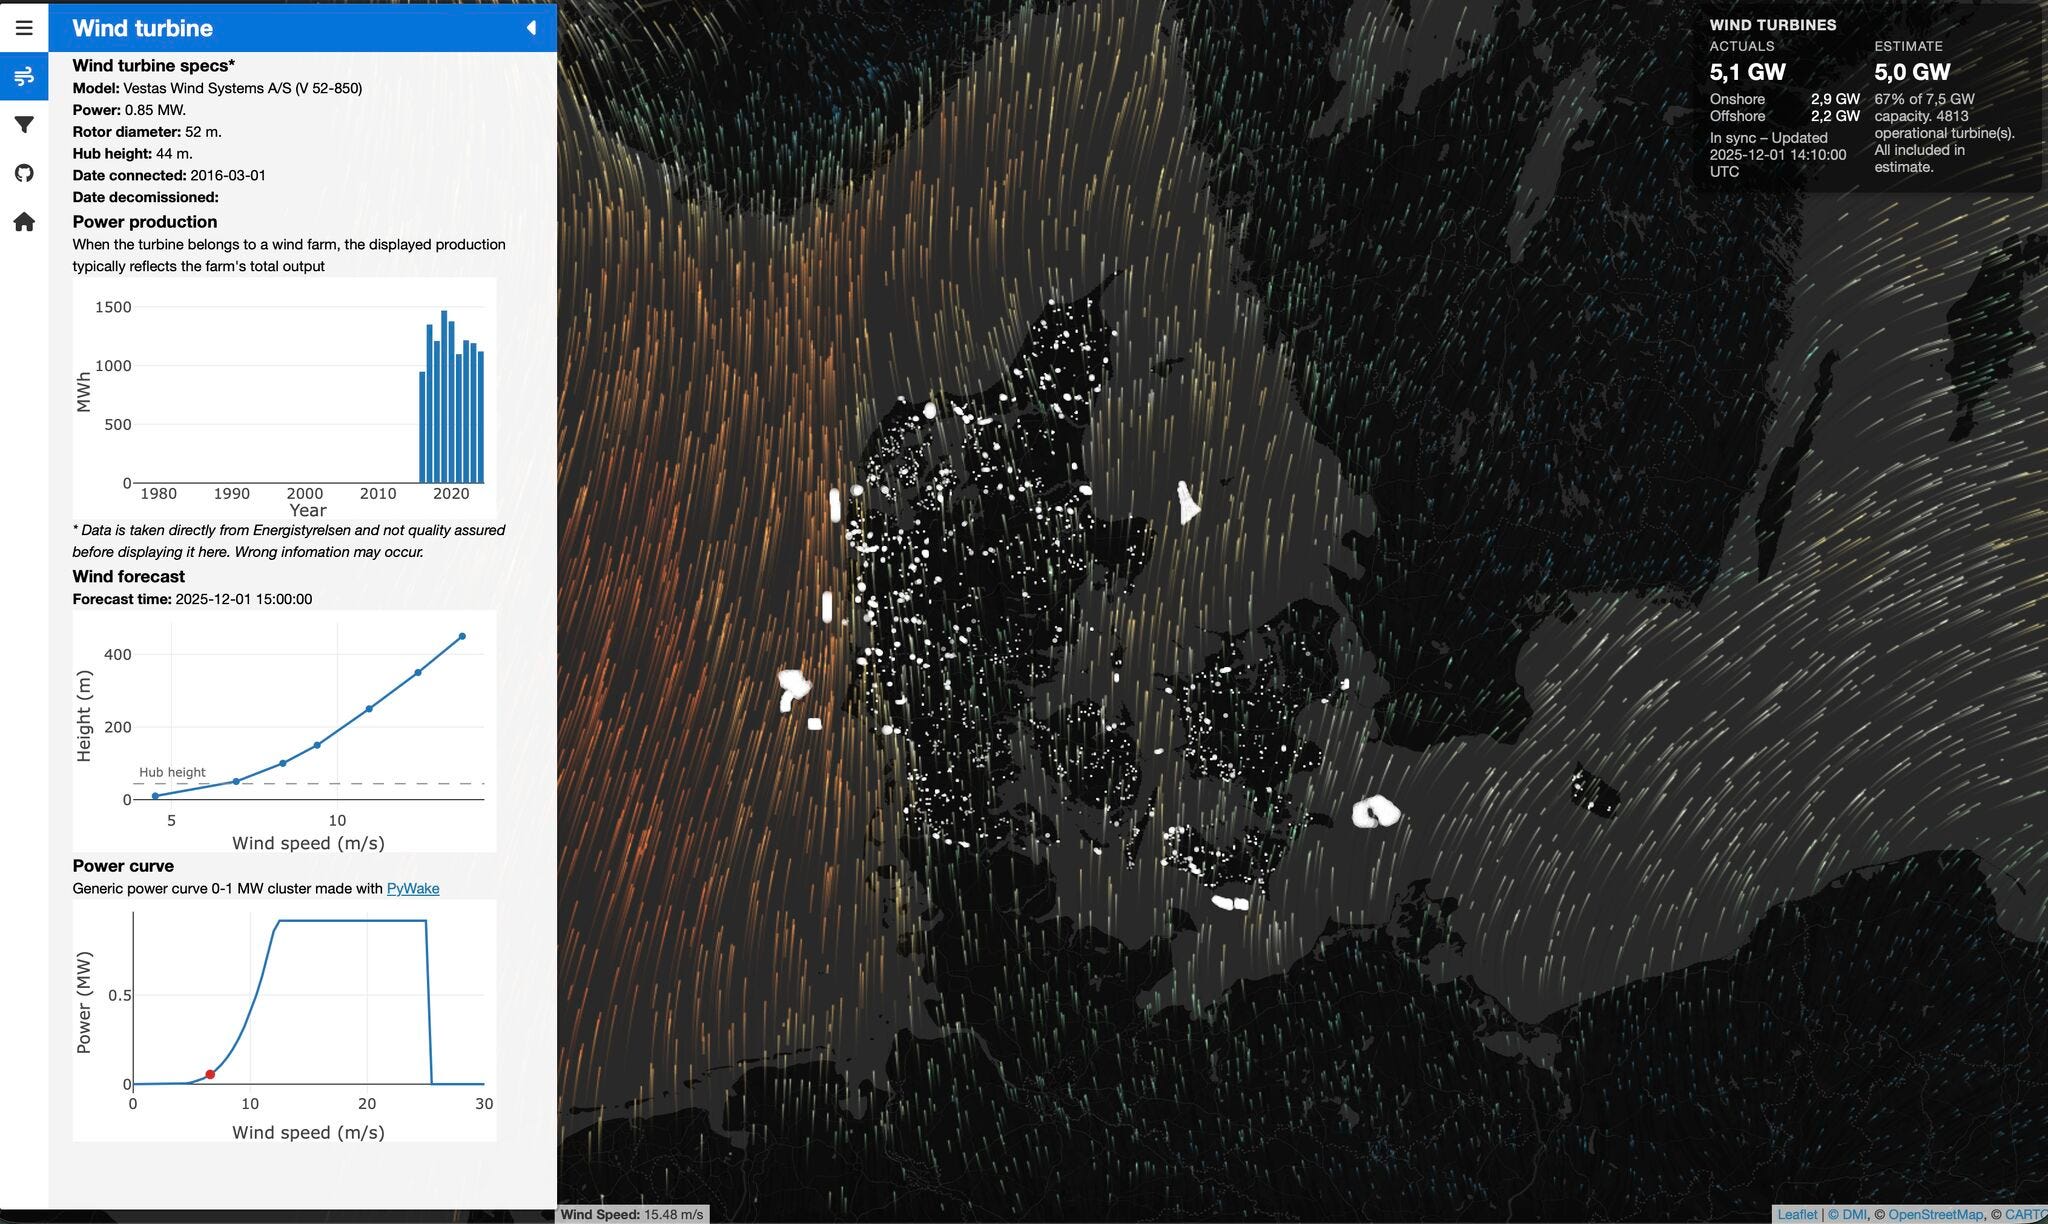Collapse the Wind turbine panel arrow
2048x1224 pixels.
tap(531, 28)
